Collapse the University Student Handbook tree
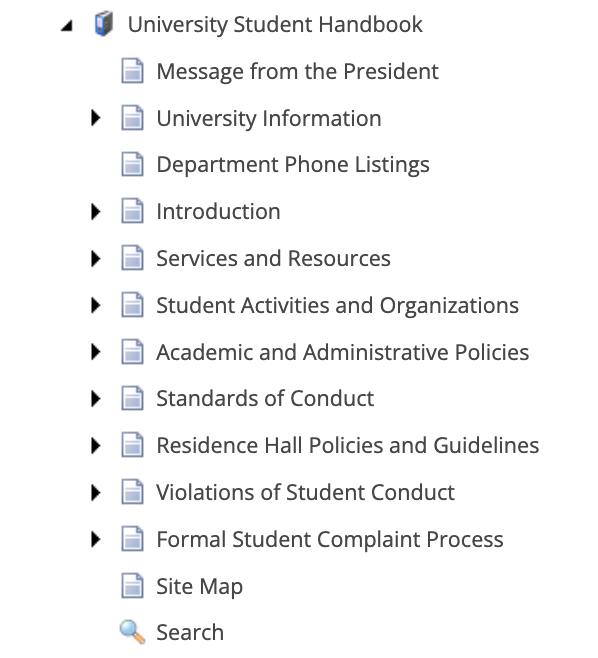598x658 pixels. (67, 26)
